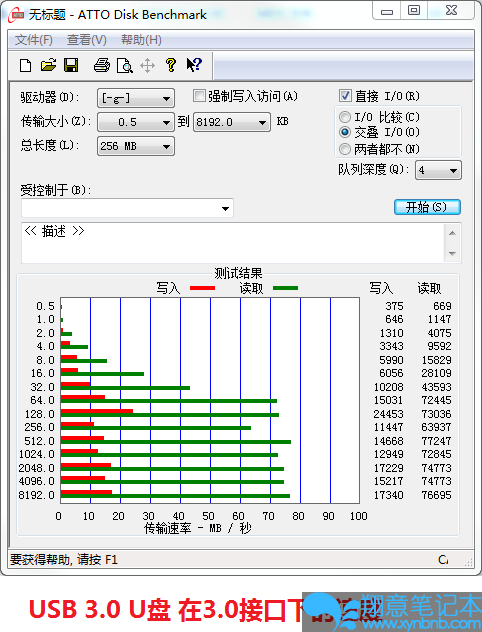Click the write value 24453

[389, 414]
